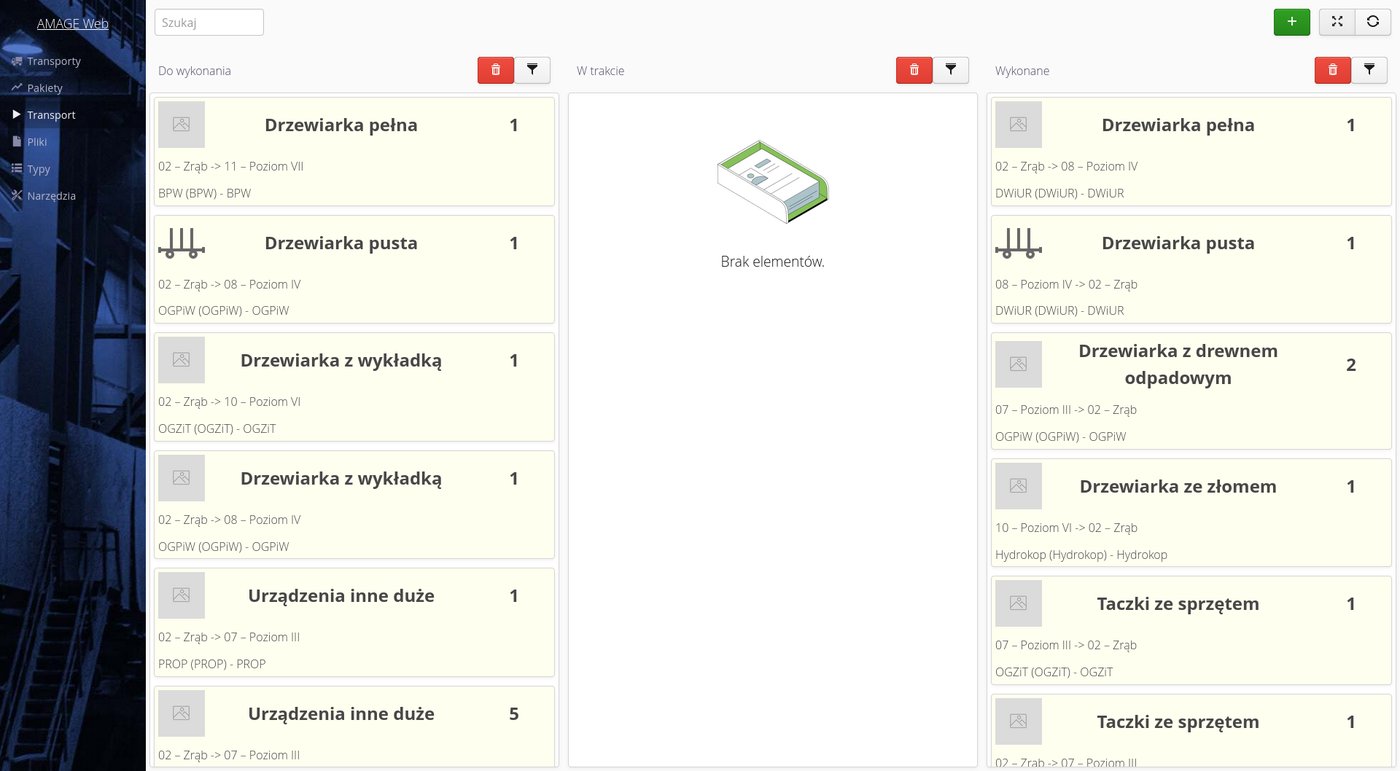This screenshot has height=771, width=1400.
Task: Click the image placeholder on Drzewiarka ze złomem
Action: pos(1018,486)
